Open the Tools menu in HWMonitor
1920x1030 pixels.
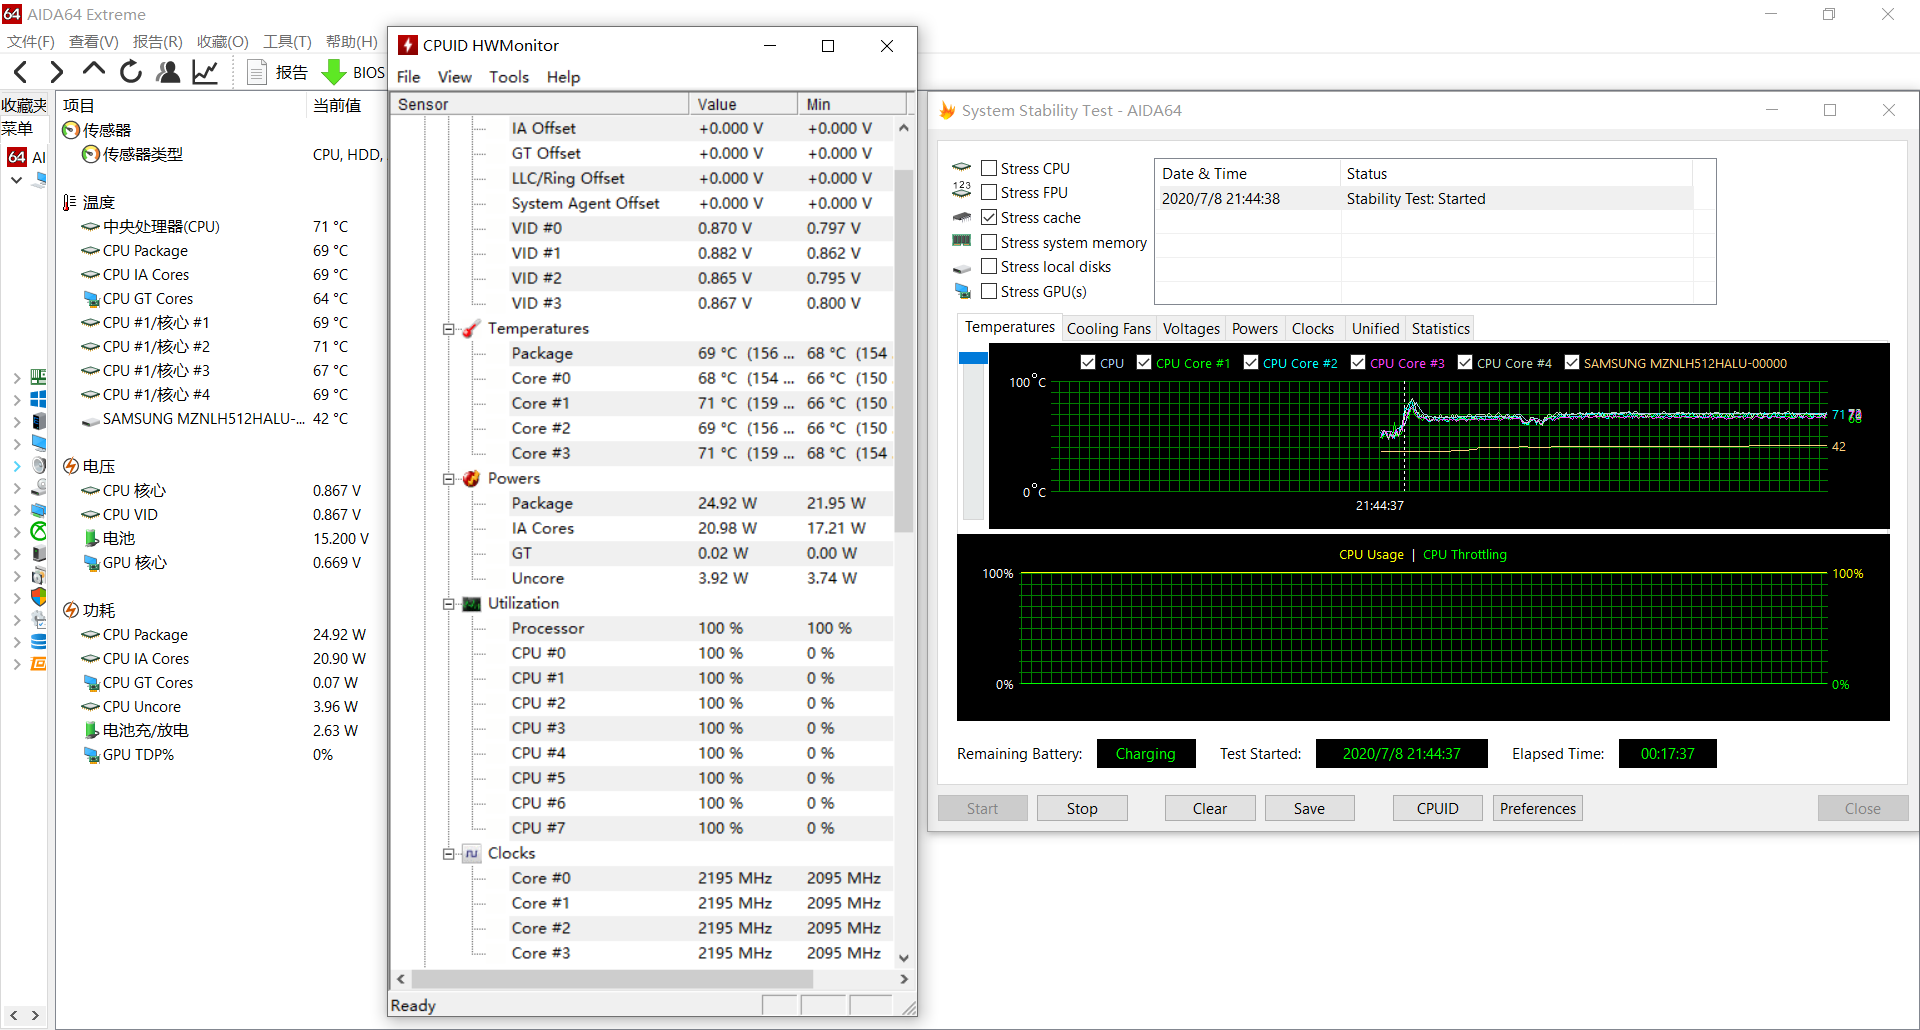508,77
